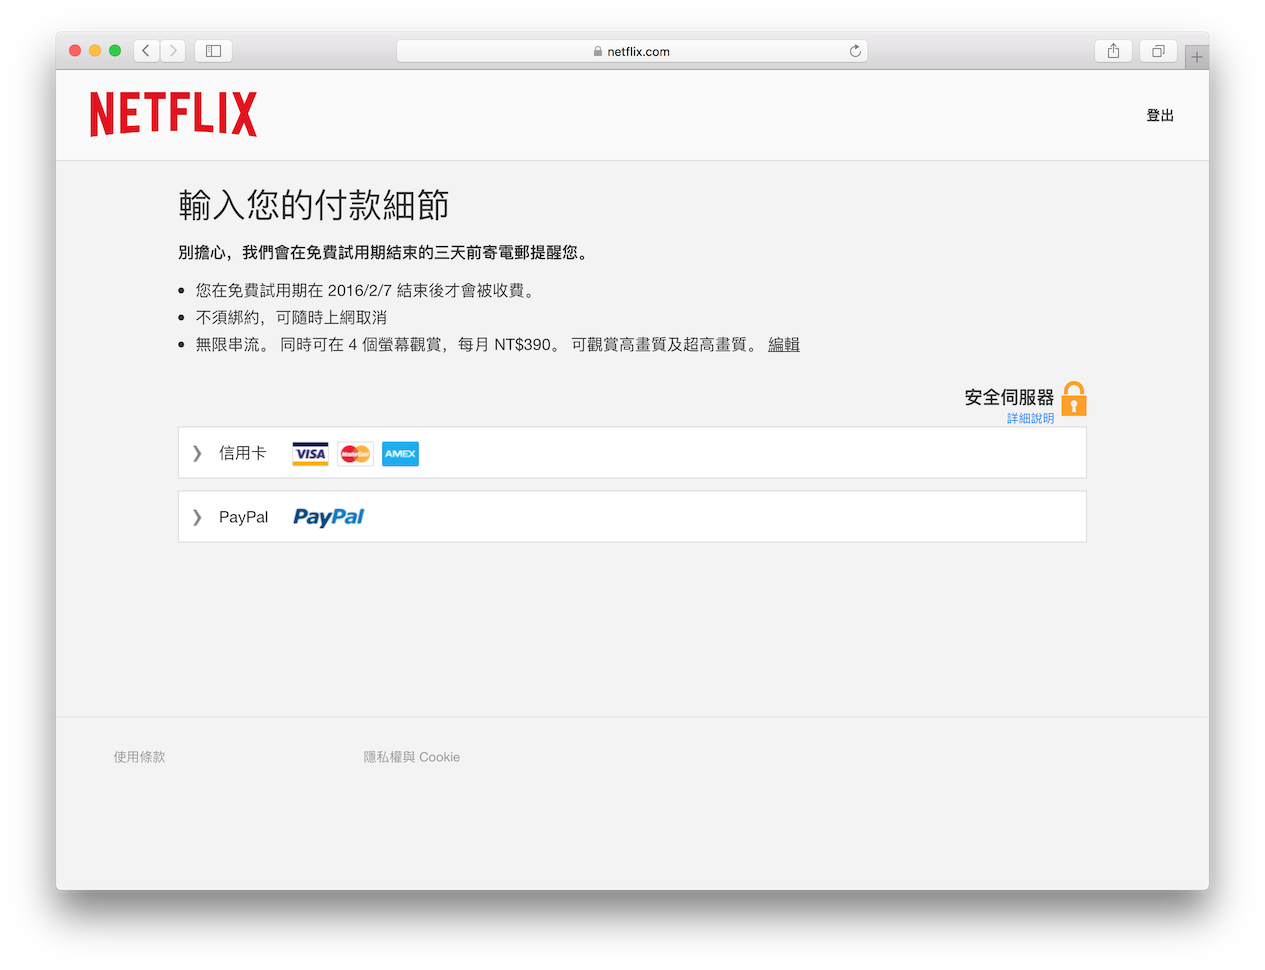Click the orange secure server lock icon
The image size is (1265, 970).
(1074, 398)
